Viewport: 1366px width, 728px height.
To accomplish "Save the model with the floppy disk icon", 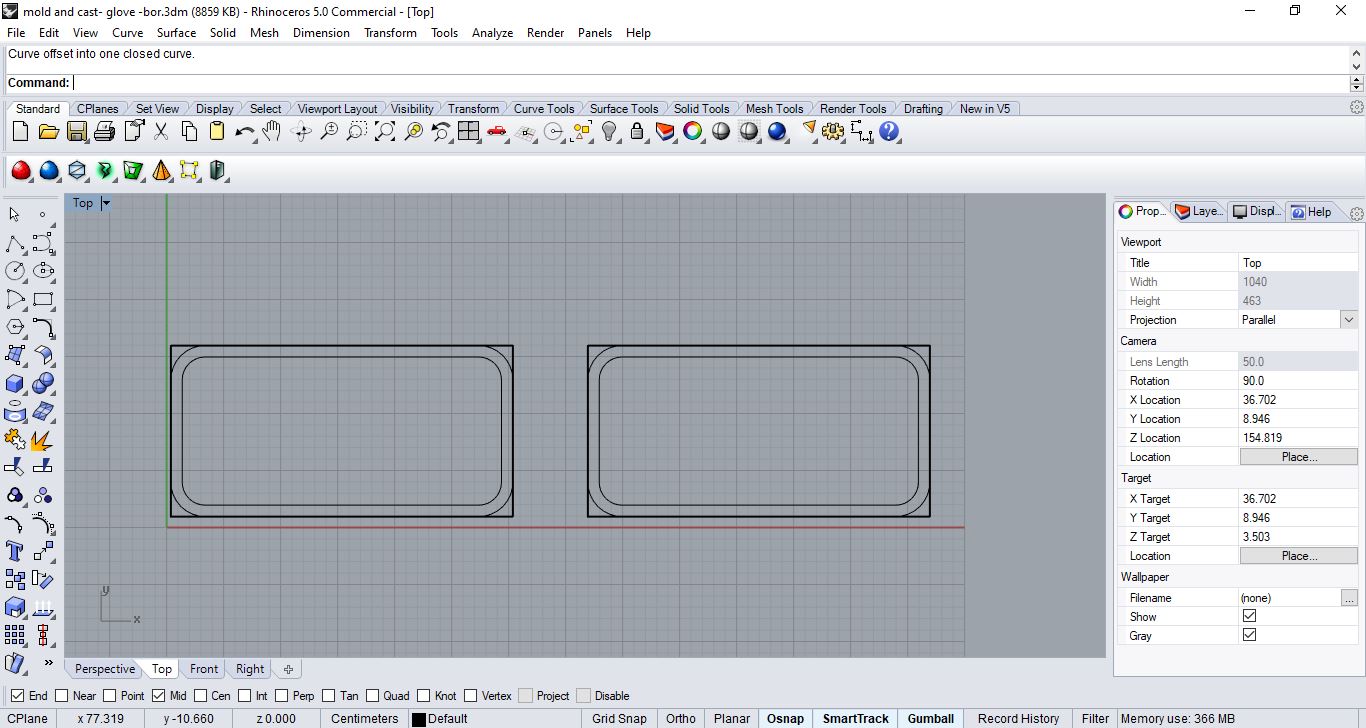I will click(76, 131).
